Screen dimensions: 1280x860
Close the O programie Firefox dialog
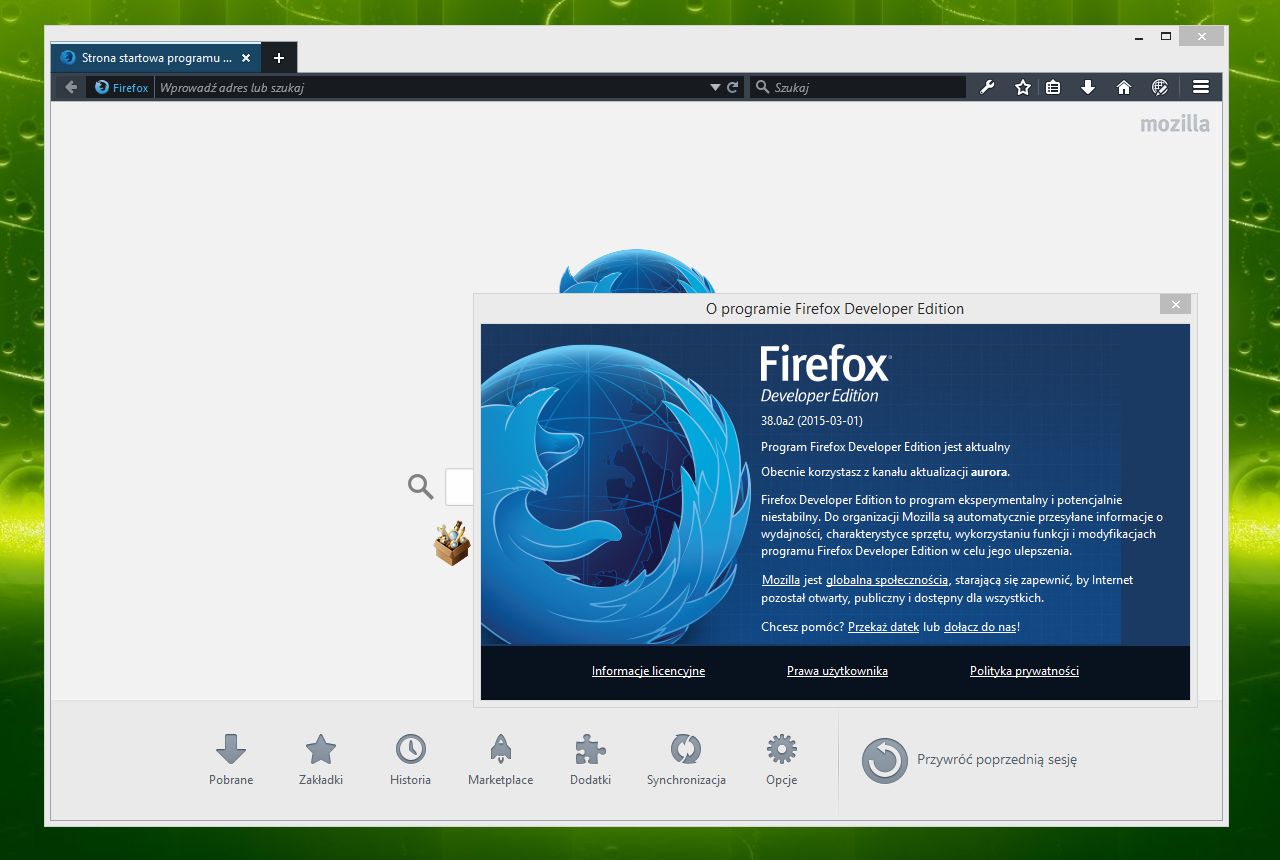pos(1176,304)
